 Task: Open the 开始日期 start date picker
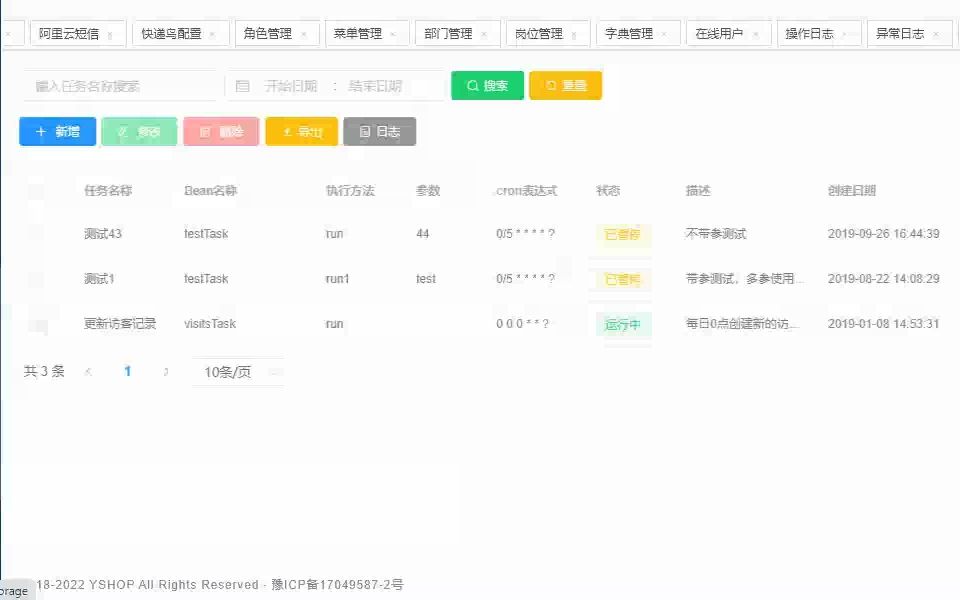[290, 86]
